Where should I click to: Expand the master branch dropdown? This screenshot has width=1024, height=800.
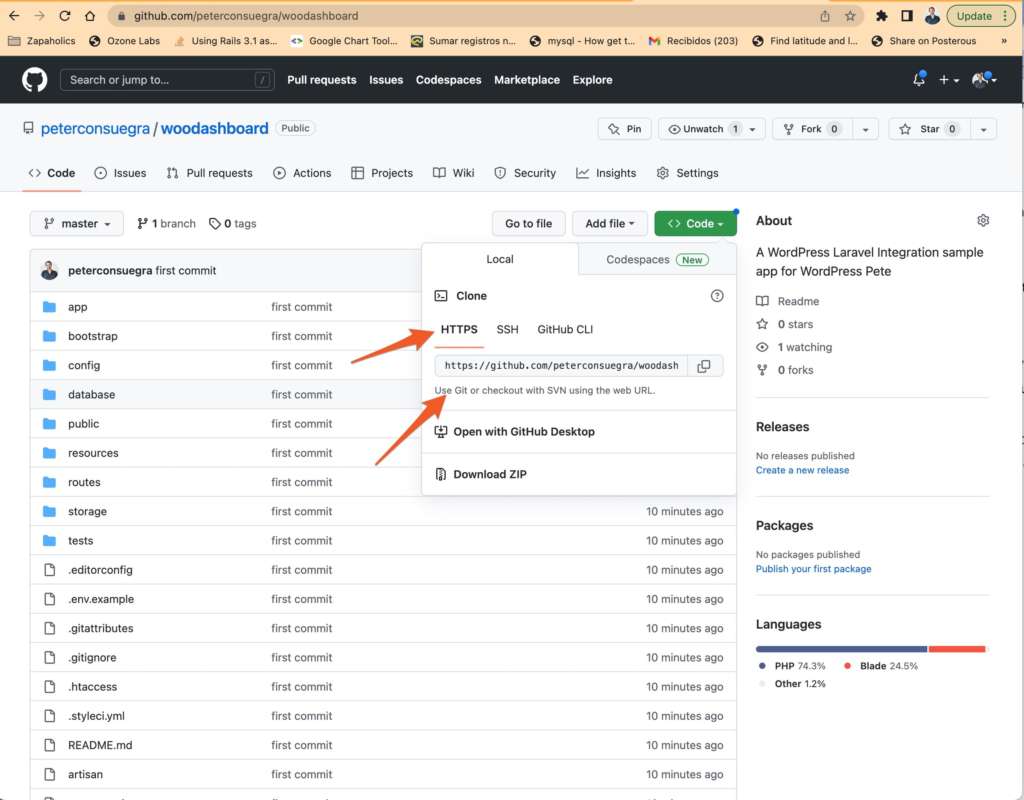(x=77, y=224)
